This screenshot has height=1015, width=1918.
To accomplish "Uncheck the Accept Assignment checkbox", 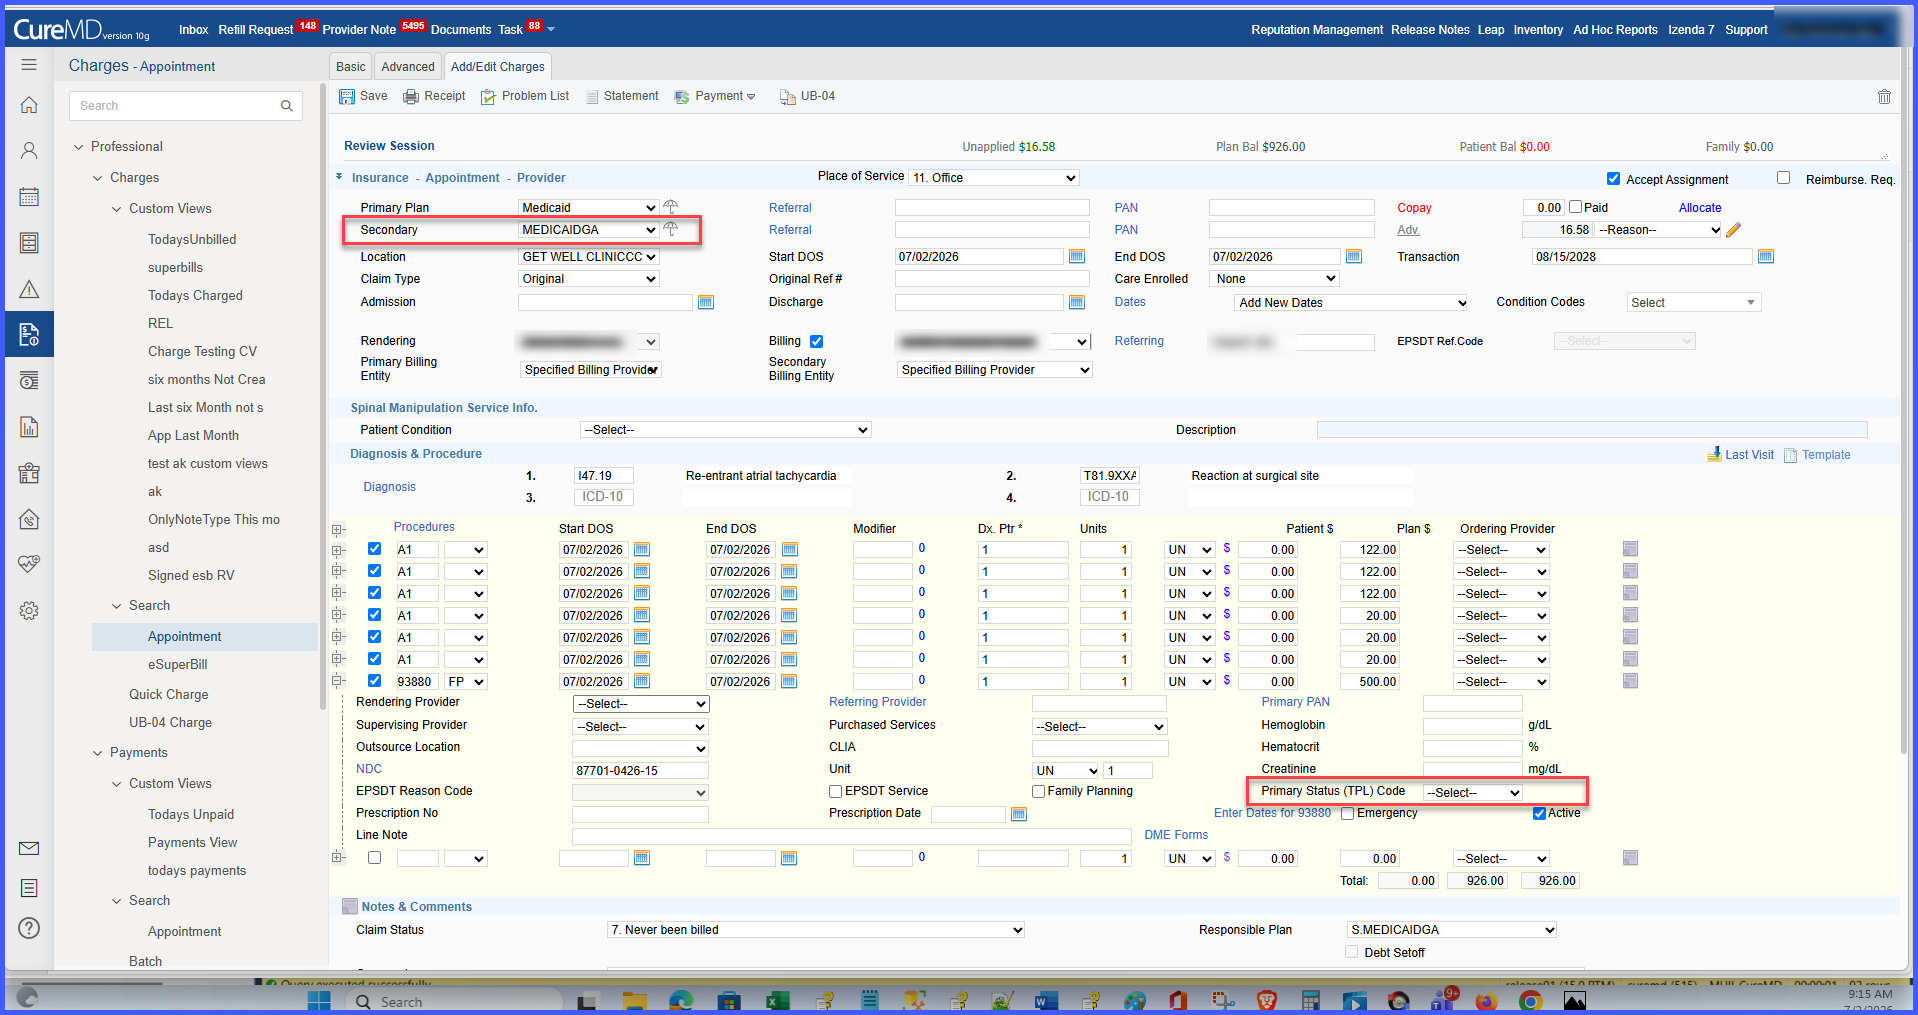I will [x=1613, y=179].
